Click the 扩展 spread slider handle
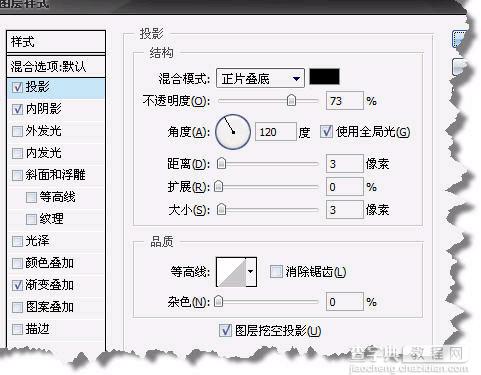 point(218,186)
